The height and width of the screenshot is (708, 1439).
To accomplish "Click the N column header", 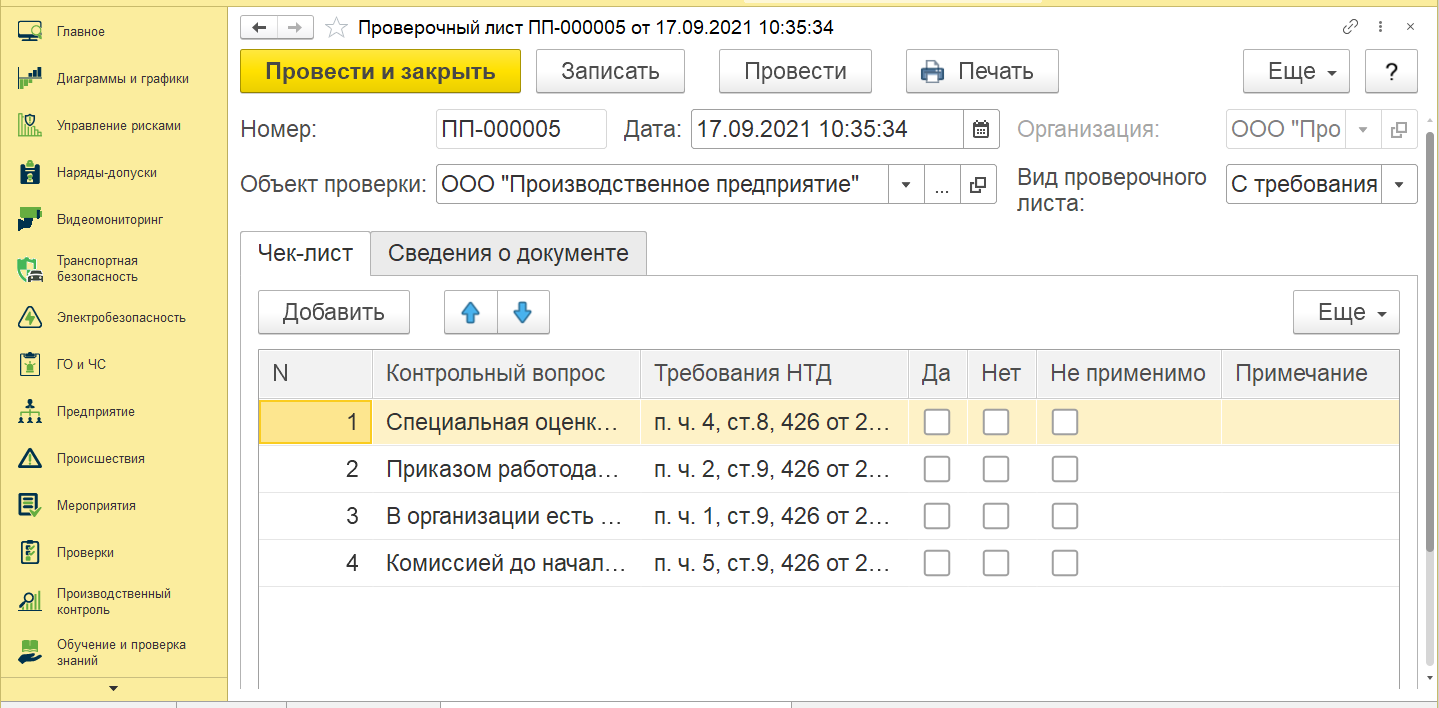I will (x=315, y=374).
